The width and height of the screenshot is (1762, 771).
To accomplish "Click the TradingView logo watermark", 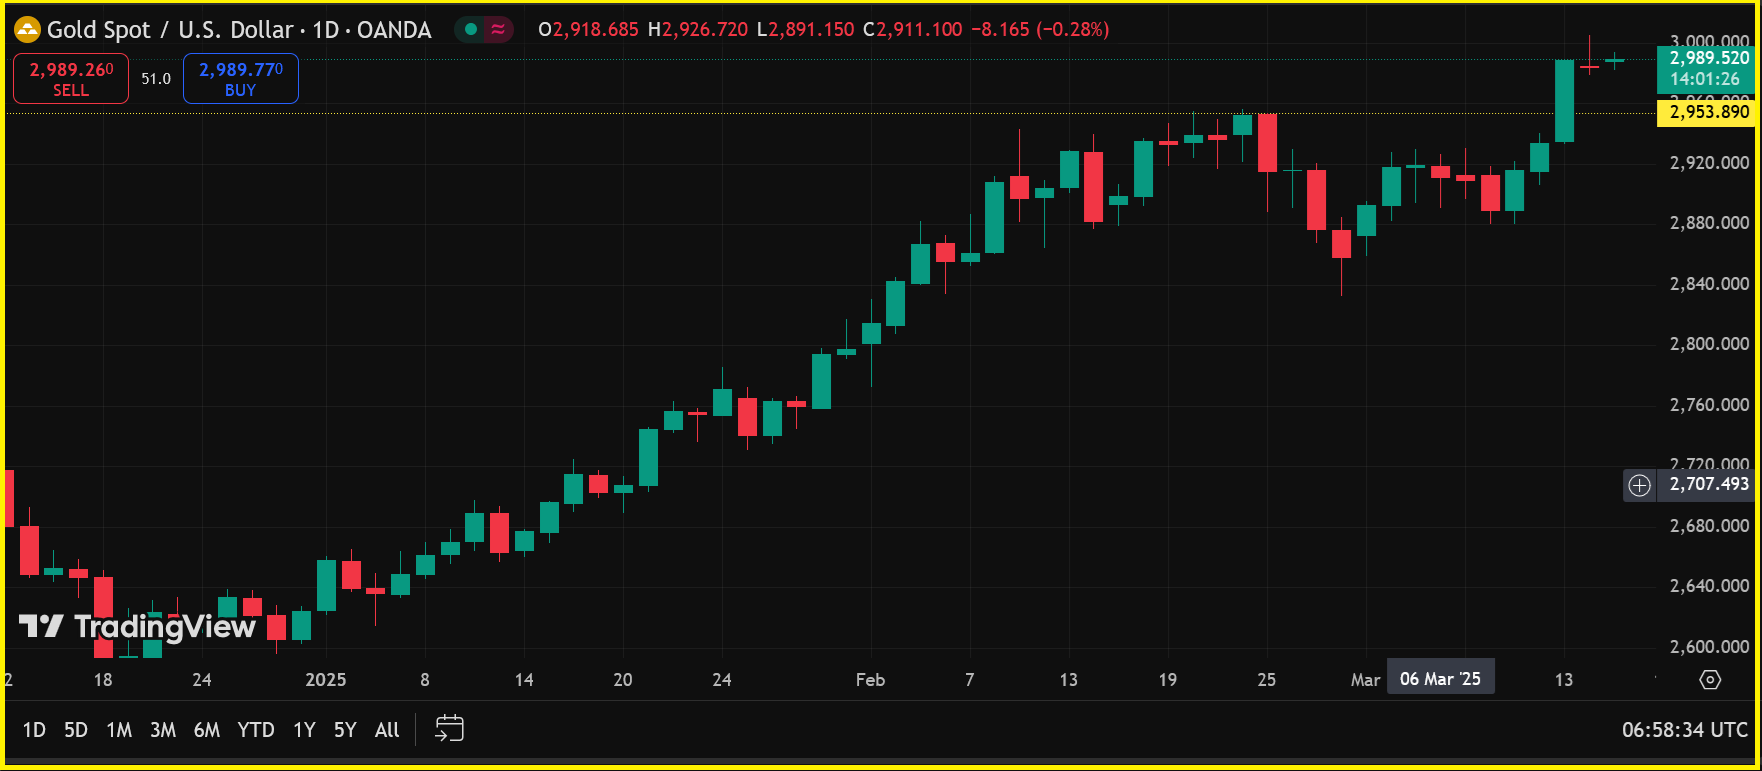I will [x=138, y=627].
